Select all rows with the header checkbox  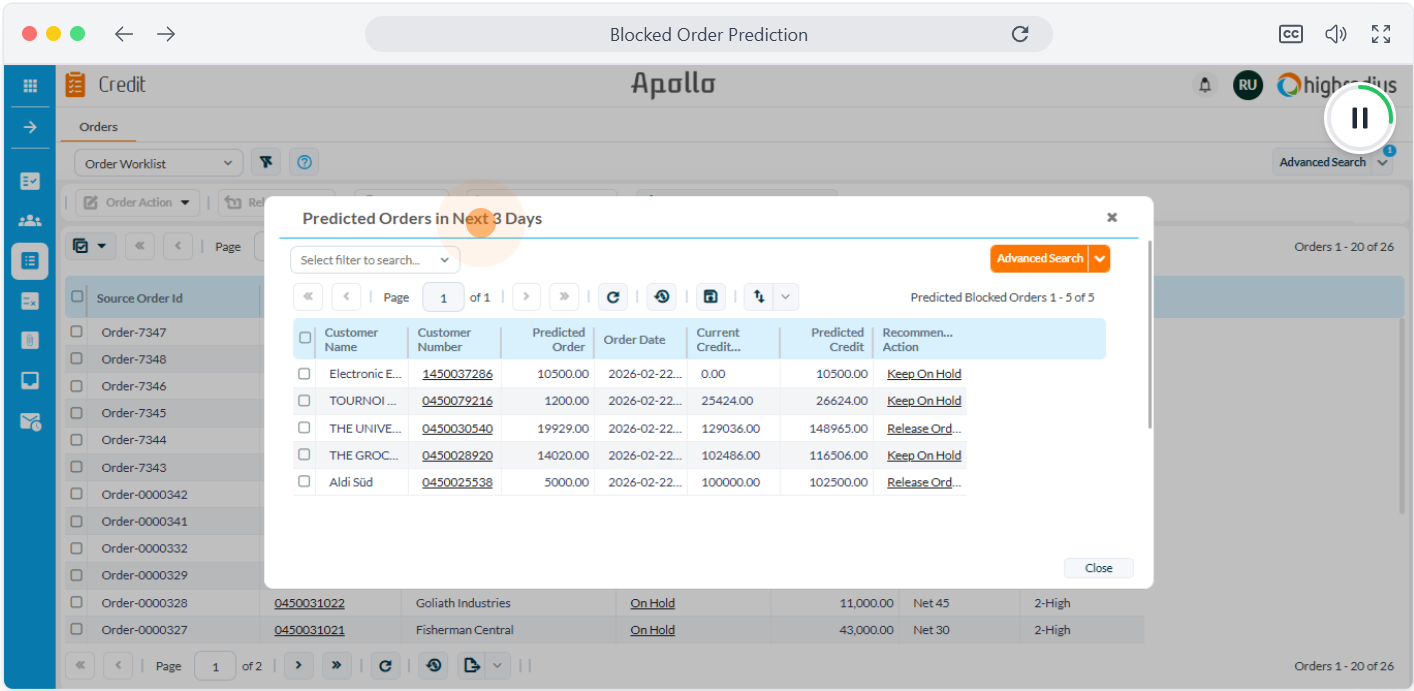pyautogui.click(x=305, y=337)
